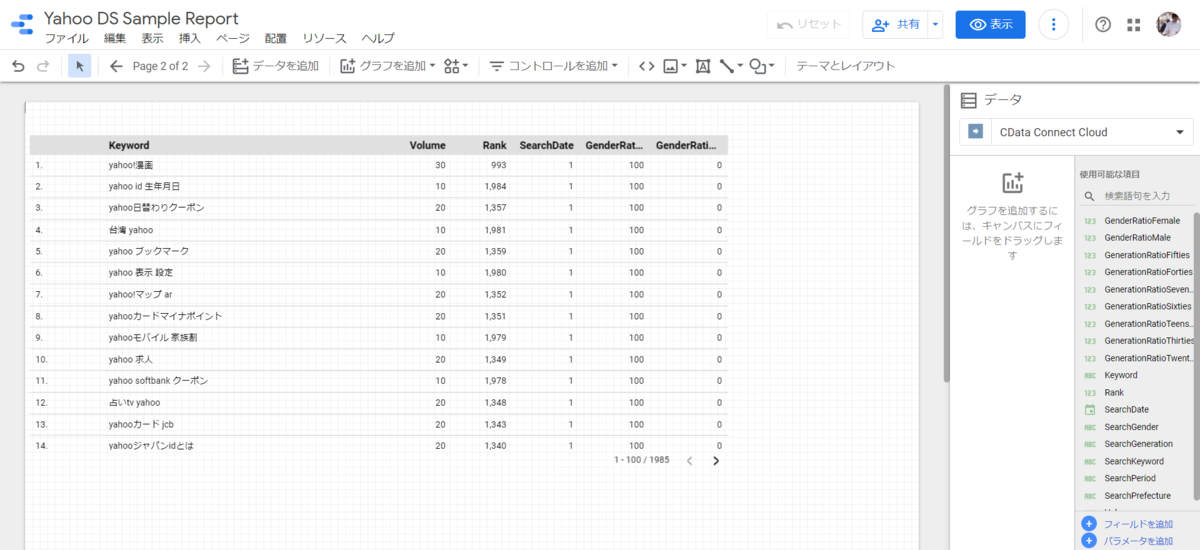Image resolution: width=1200 pixels, height=550 pixels.
Task: Insert a text box
Action: coord(702,66)
